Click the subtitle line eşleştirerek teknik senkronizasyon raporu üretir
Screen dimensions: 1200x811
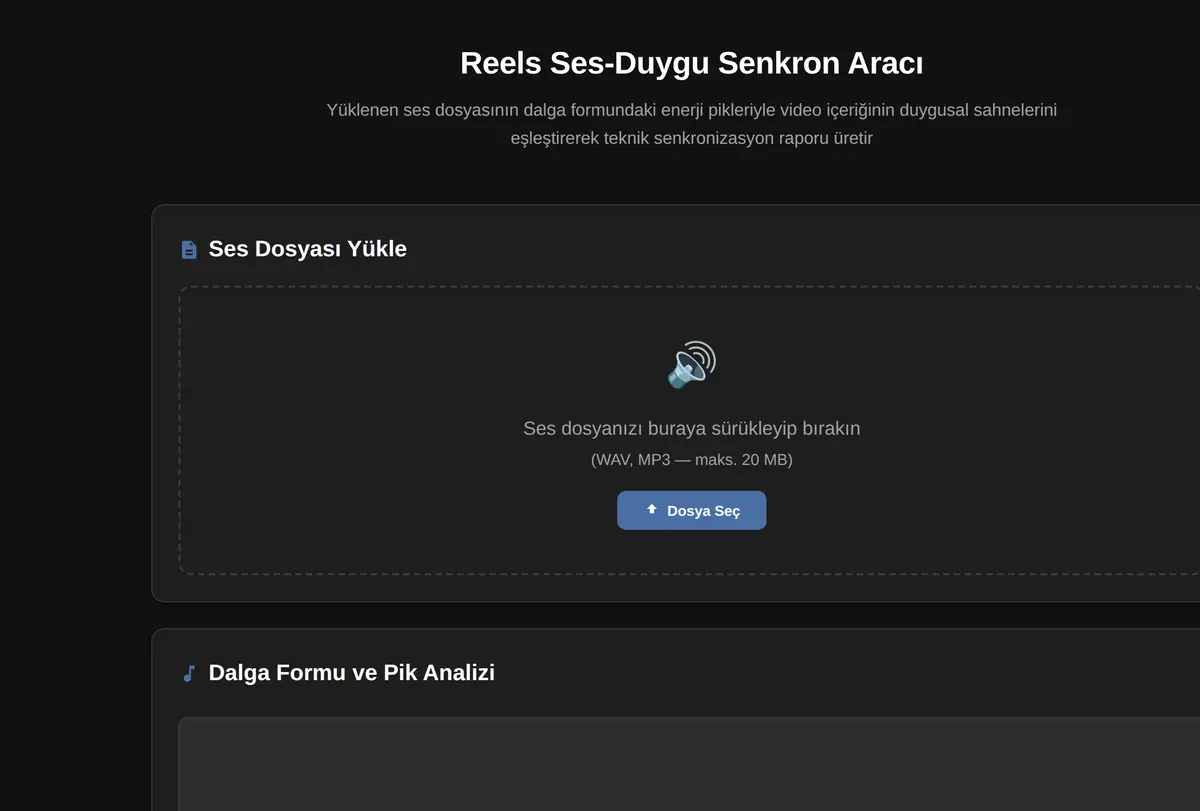pos(691,138)
